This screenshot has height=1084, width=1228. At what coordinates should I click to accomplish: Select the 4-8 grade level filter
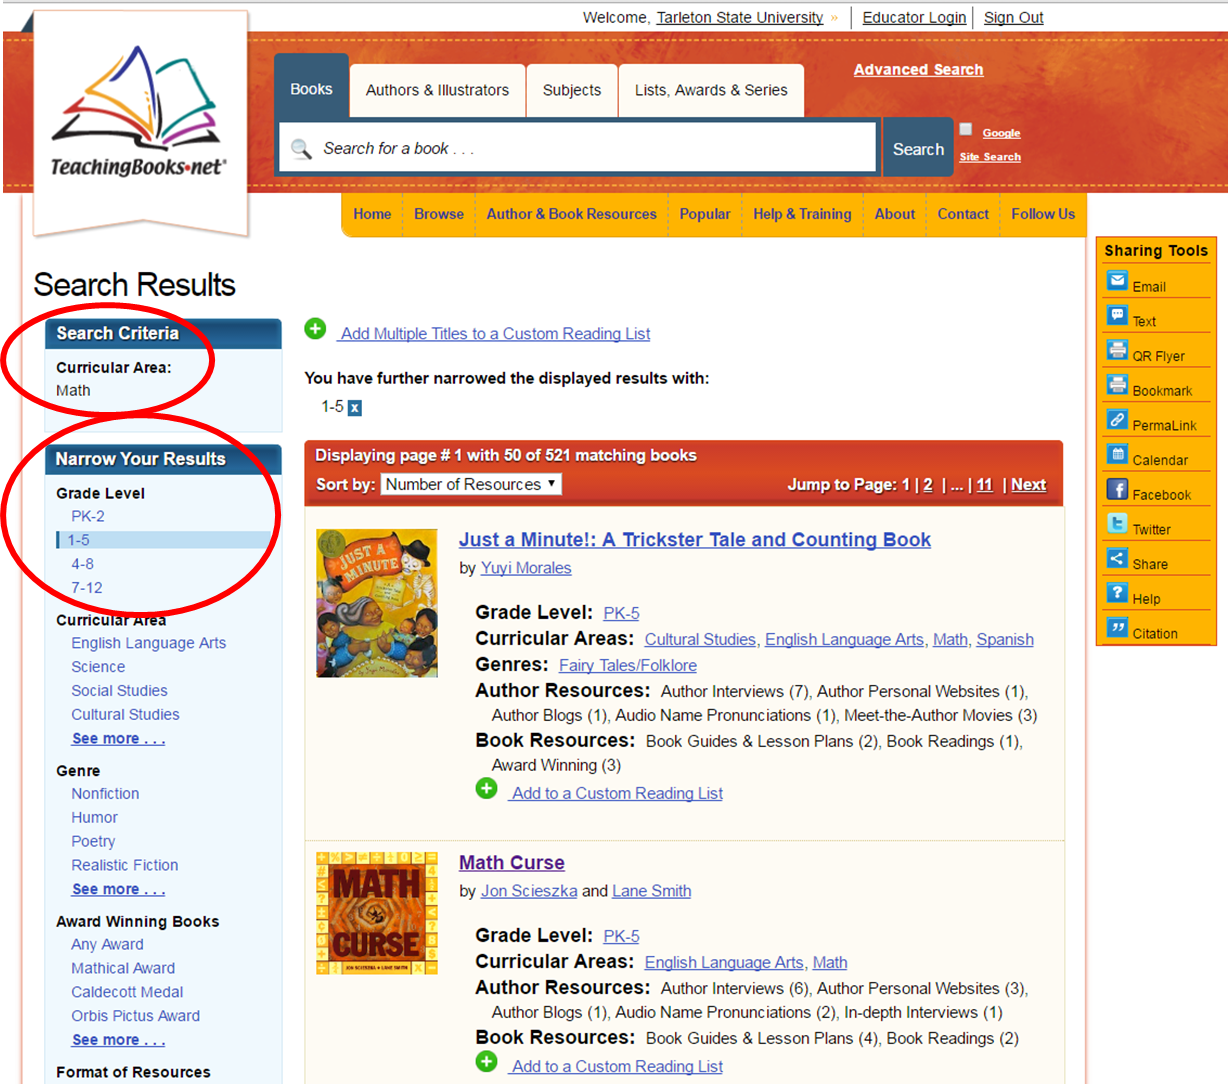click(x=82, y=564)
